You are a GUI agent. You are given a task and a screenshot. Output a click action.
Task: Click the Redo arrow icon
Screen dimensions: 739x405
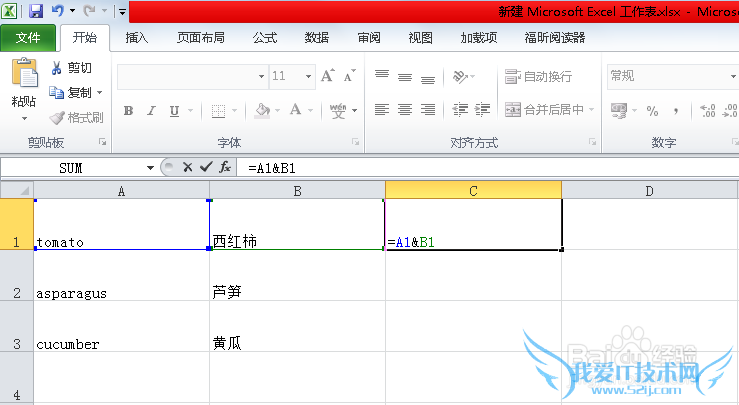pyautogui.click(x=90, y=11)
